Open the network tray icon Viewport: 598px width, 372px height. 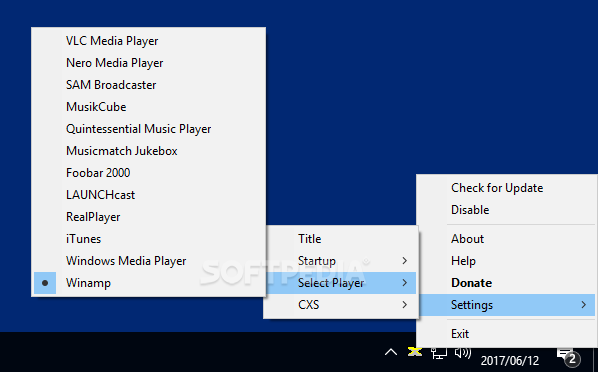[x=439, y=353]
